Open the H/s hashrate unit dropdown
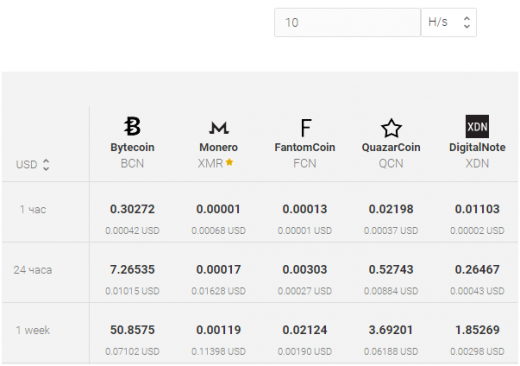Screen dimensions: 520x366 point(449,22)
